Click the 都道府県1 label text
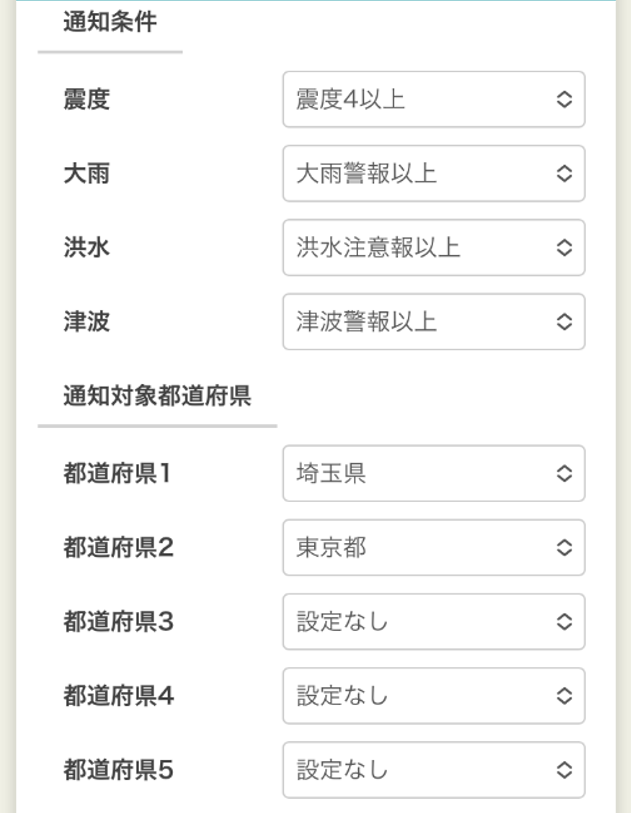Image resolution: width=631 pixels, height=813 pixels. click(x=118, y=473)
